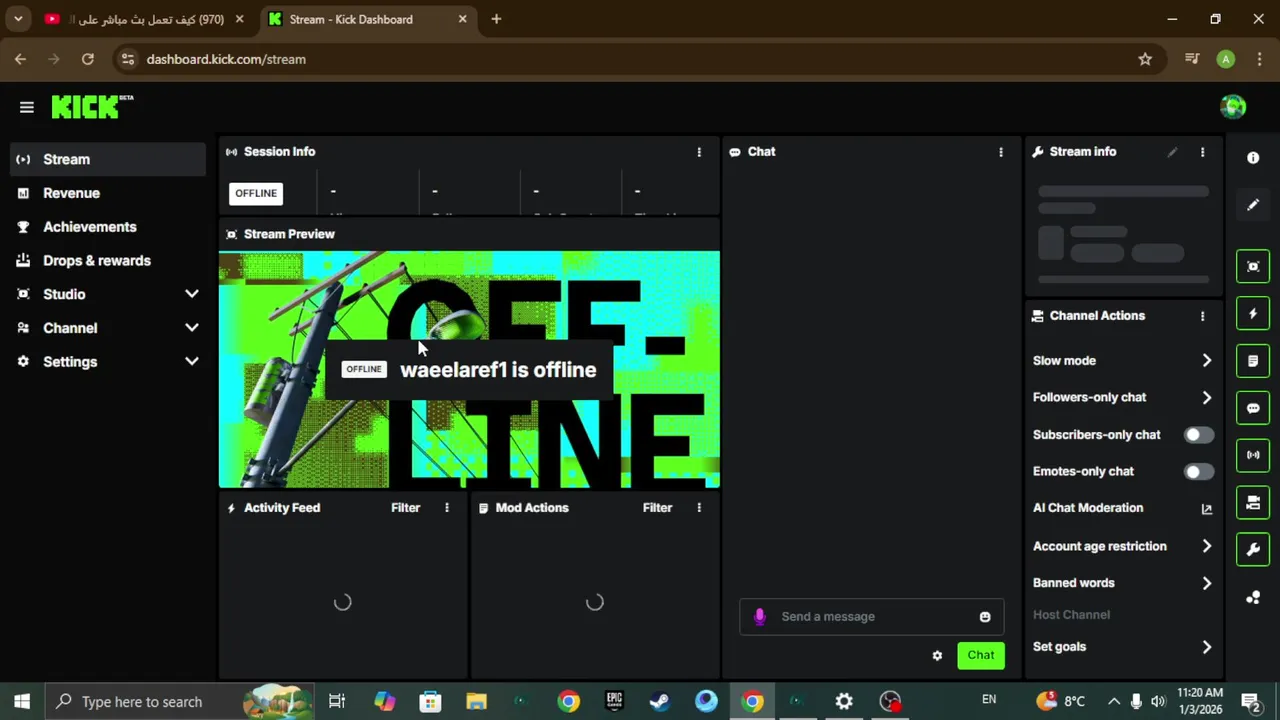Screen dimensions: 1280x720
Task: Open a new browser tab
Action: (496, 19)
